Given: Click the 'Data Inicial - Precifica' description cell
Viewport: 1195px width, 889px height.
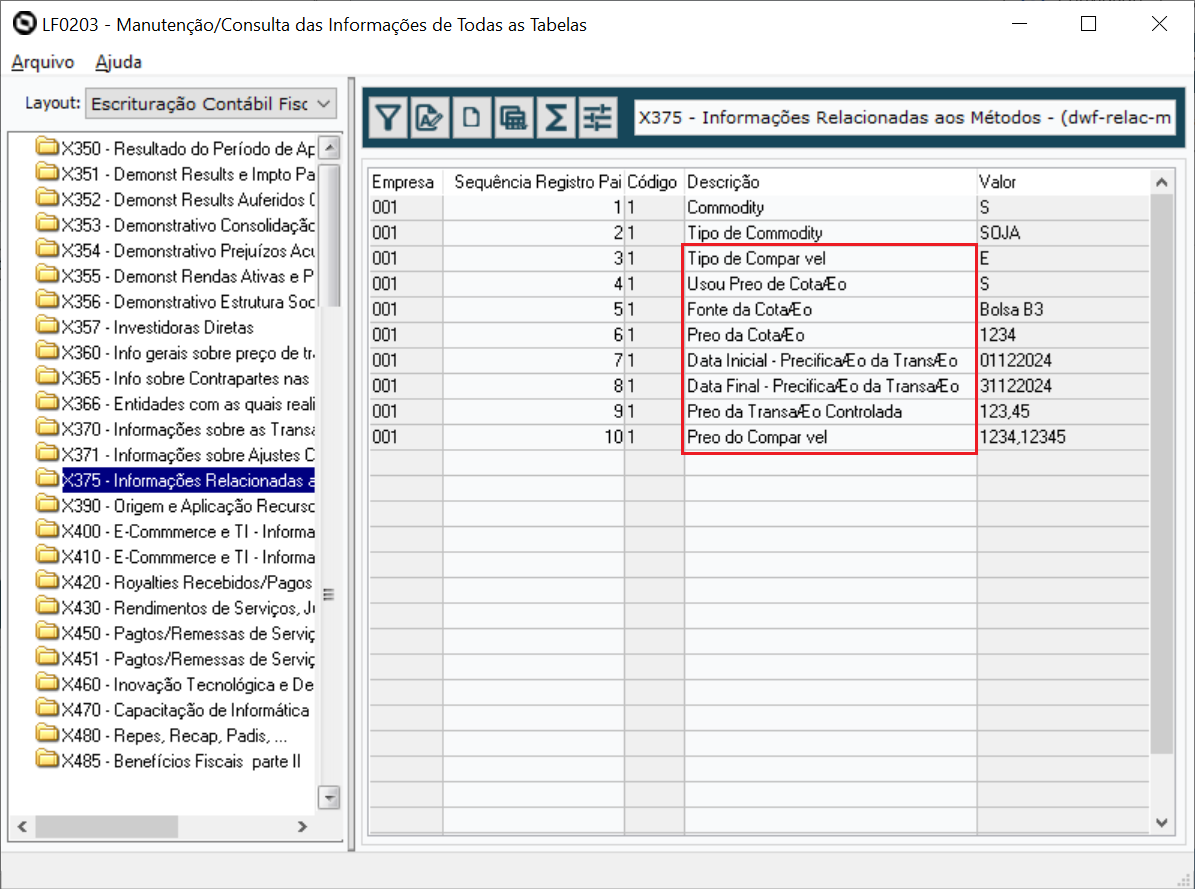Looking at the screenshot, I should point(831,361).
